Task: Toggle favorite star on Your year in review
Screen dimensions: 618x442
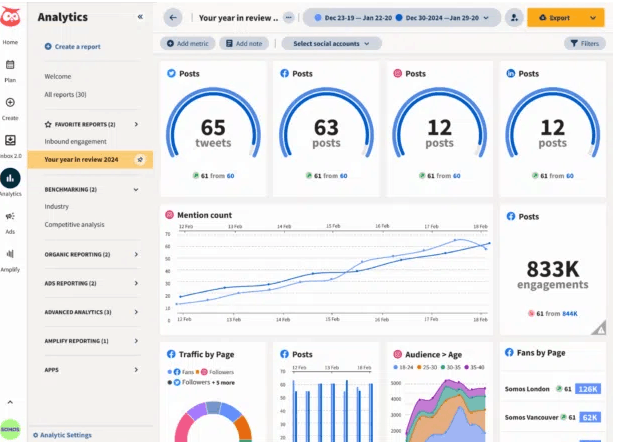Action: click(x=140, y=160)
